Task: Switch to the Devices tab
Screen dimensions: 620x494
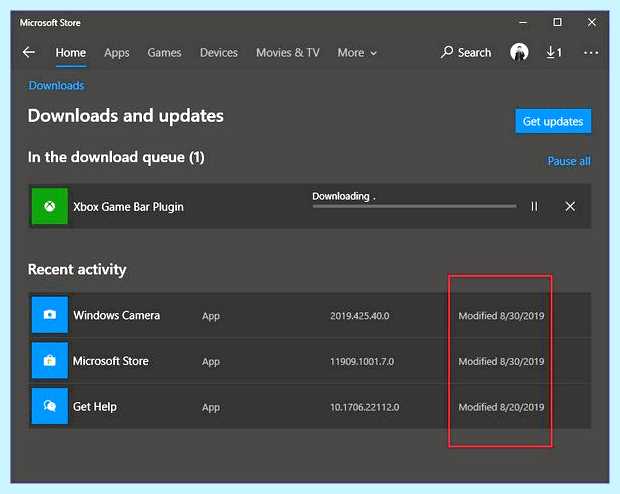Action: pos(219,53)
